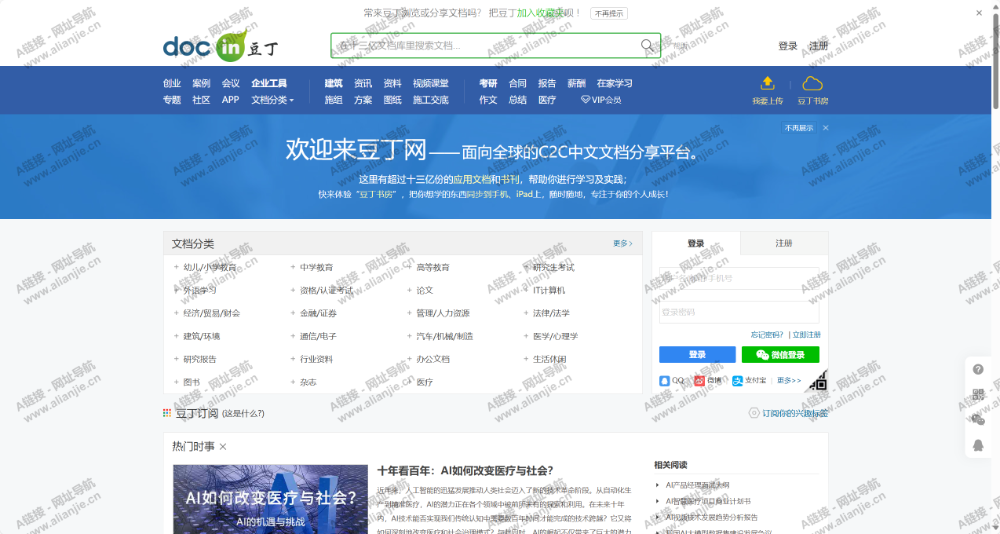Click the subscription tags hexagon icon
The image size is (1000, 534).
tap(754, 413)
